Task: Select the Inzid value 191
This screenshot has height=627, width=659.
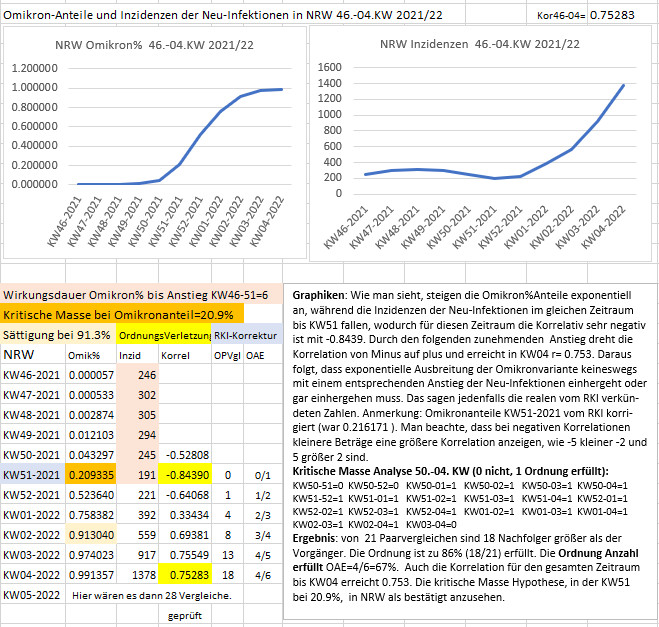Action: (x=137, y=475)
